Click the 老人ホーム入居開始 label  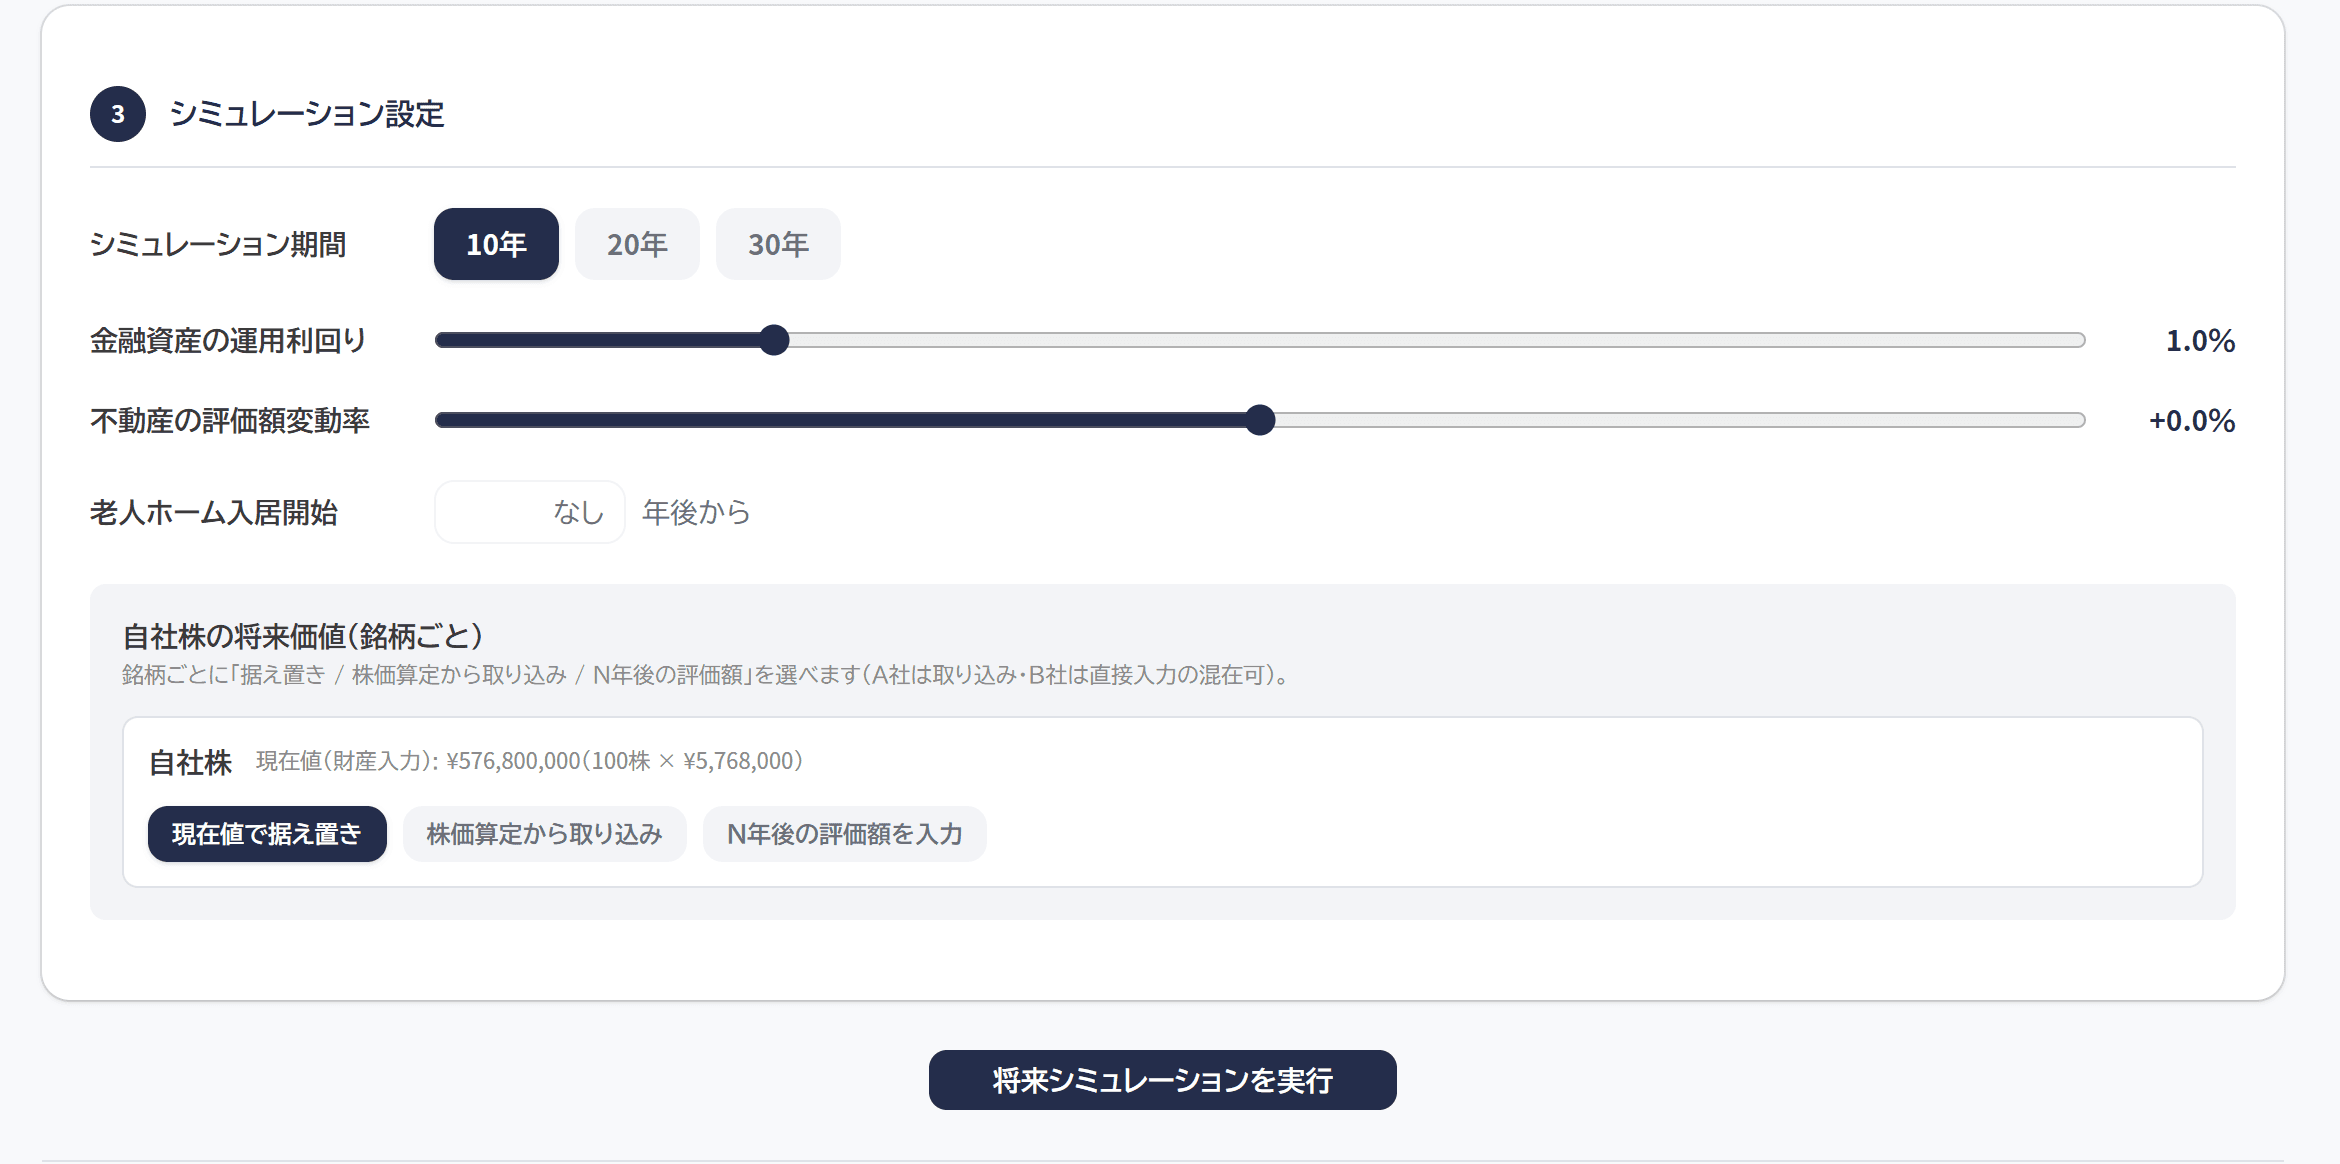pyautogui.click(x=214, y=513)
